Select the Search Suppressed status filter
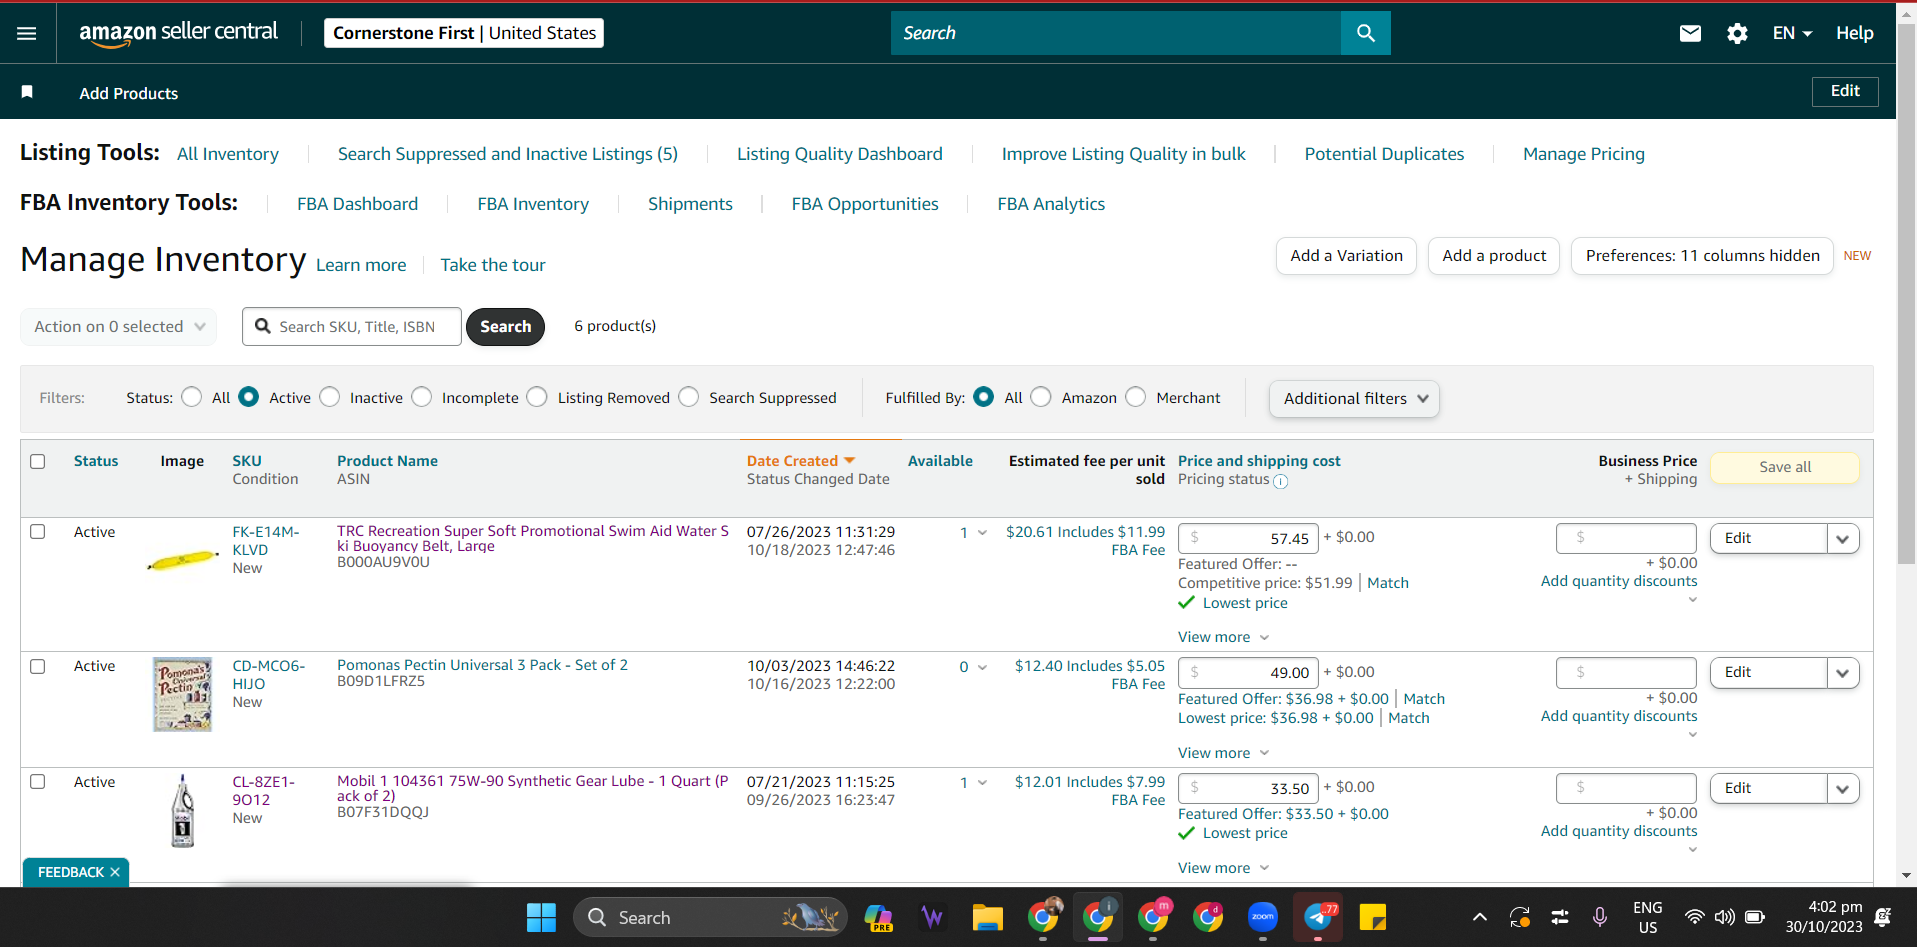The image size is (1917, 947). (x=689, y=397)
